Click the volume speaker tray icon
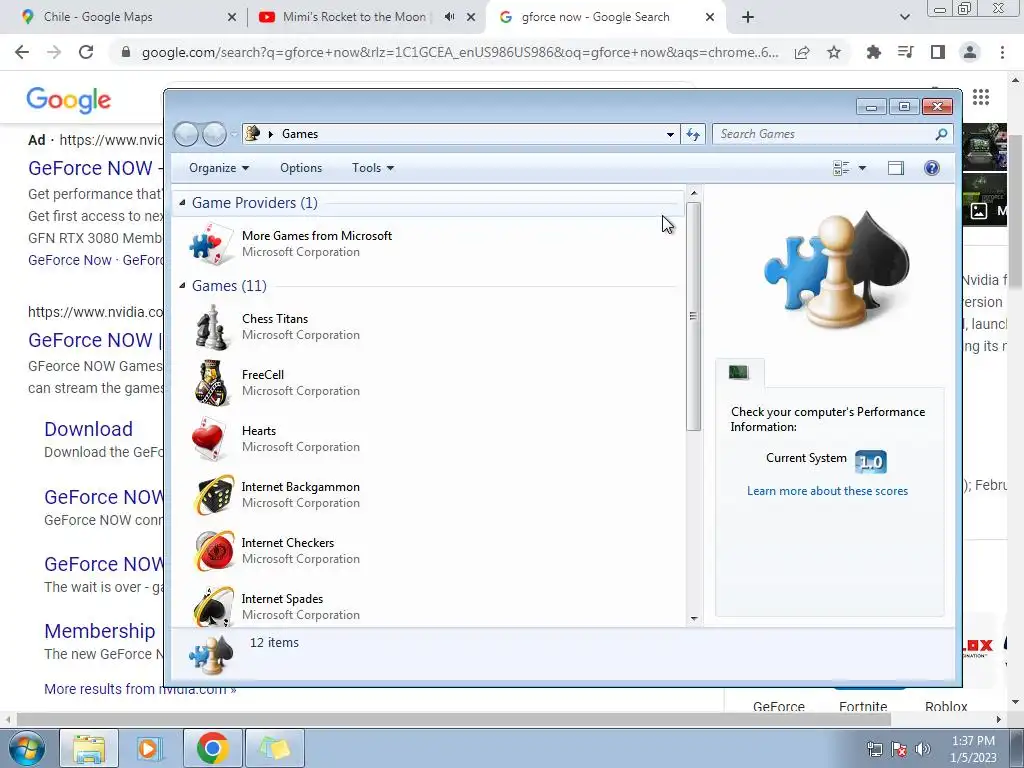 pyautogui.click(x=923, y=749)
